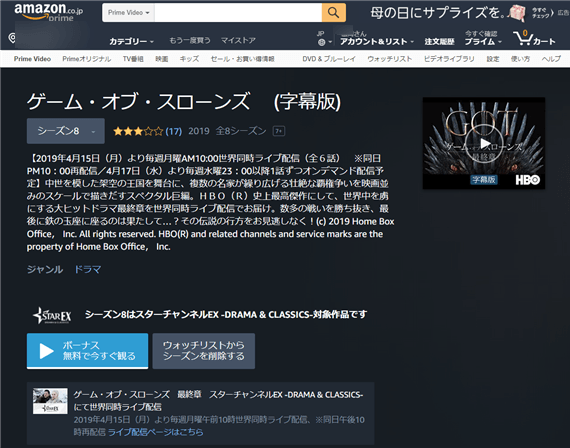
Task: Open the シーズン8 season selector
Action: [x=66, y=131]
